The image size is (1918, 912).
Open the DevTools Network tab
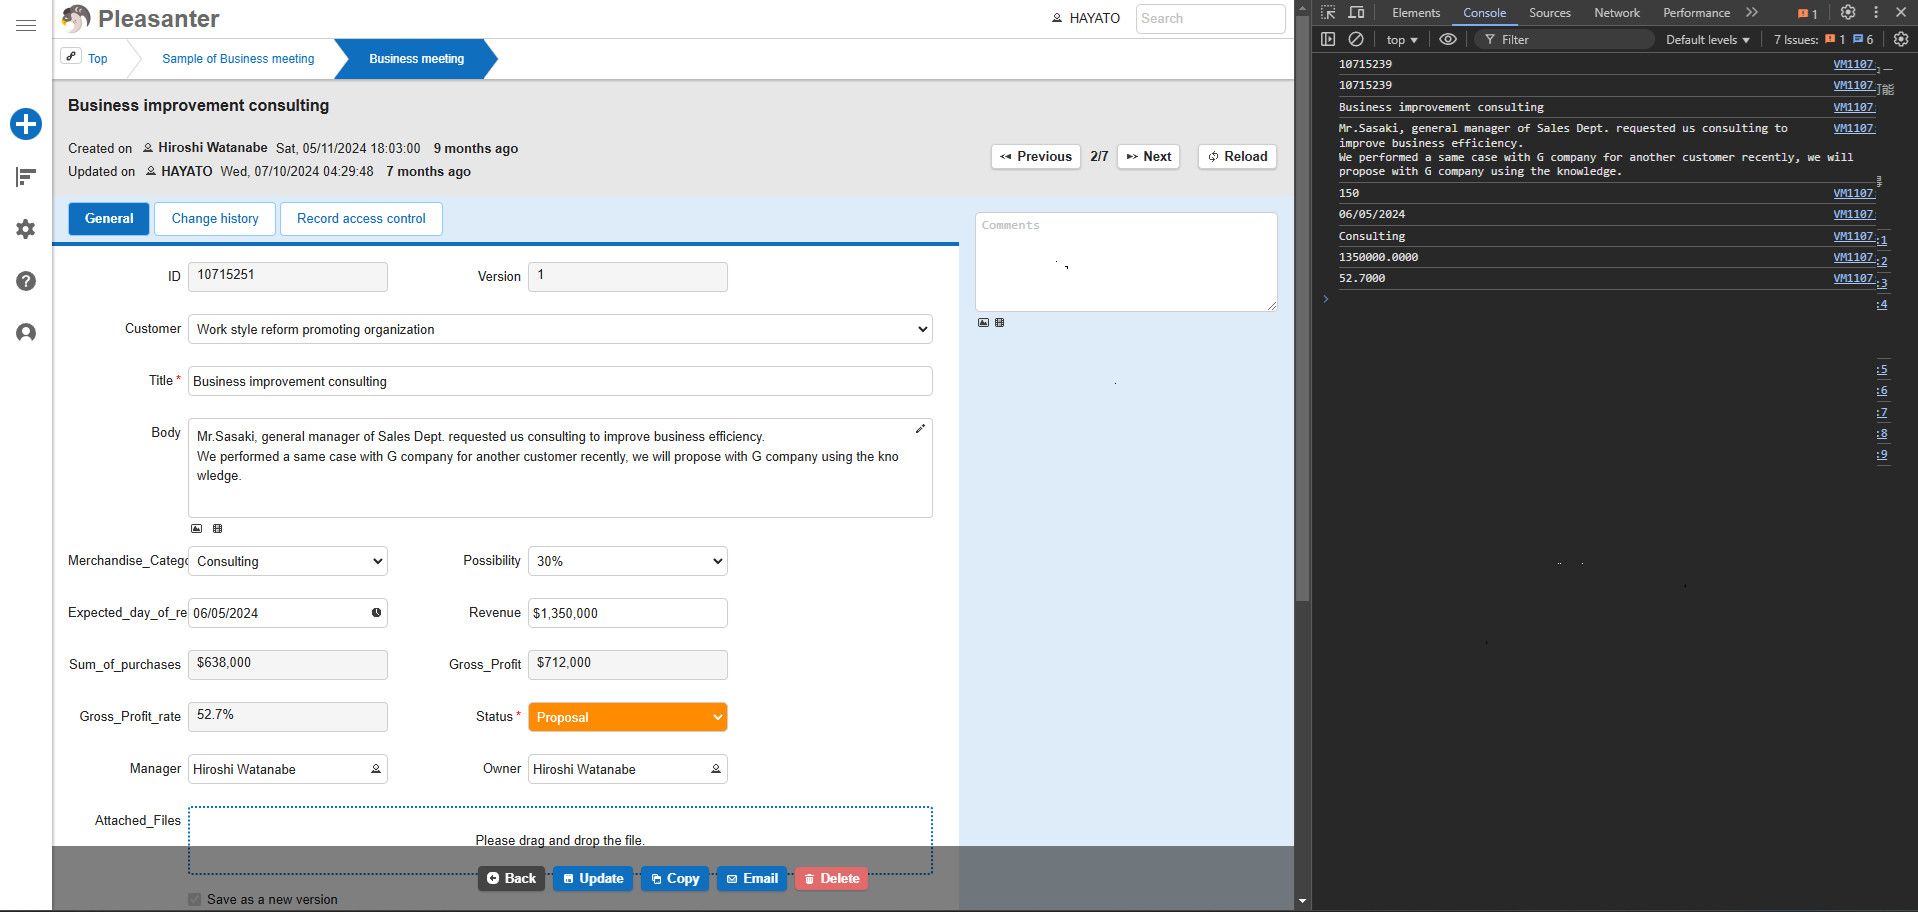tap(1617, 13)
